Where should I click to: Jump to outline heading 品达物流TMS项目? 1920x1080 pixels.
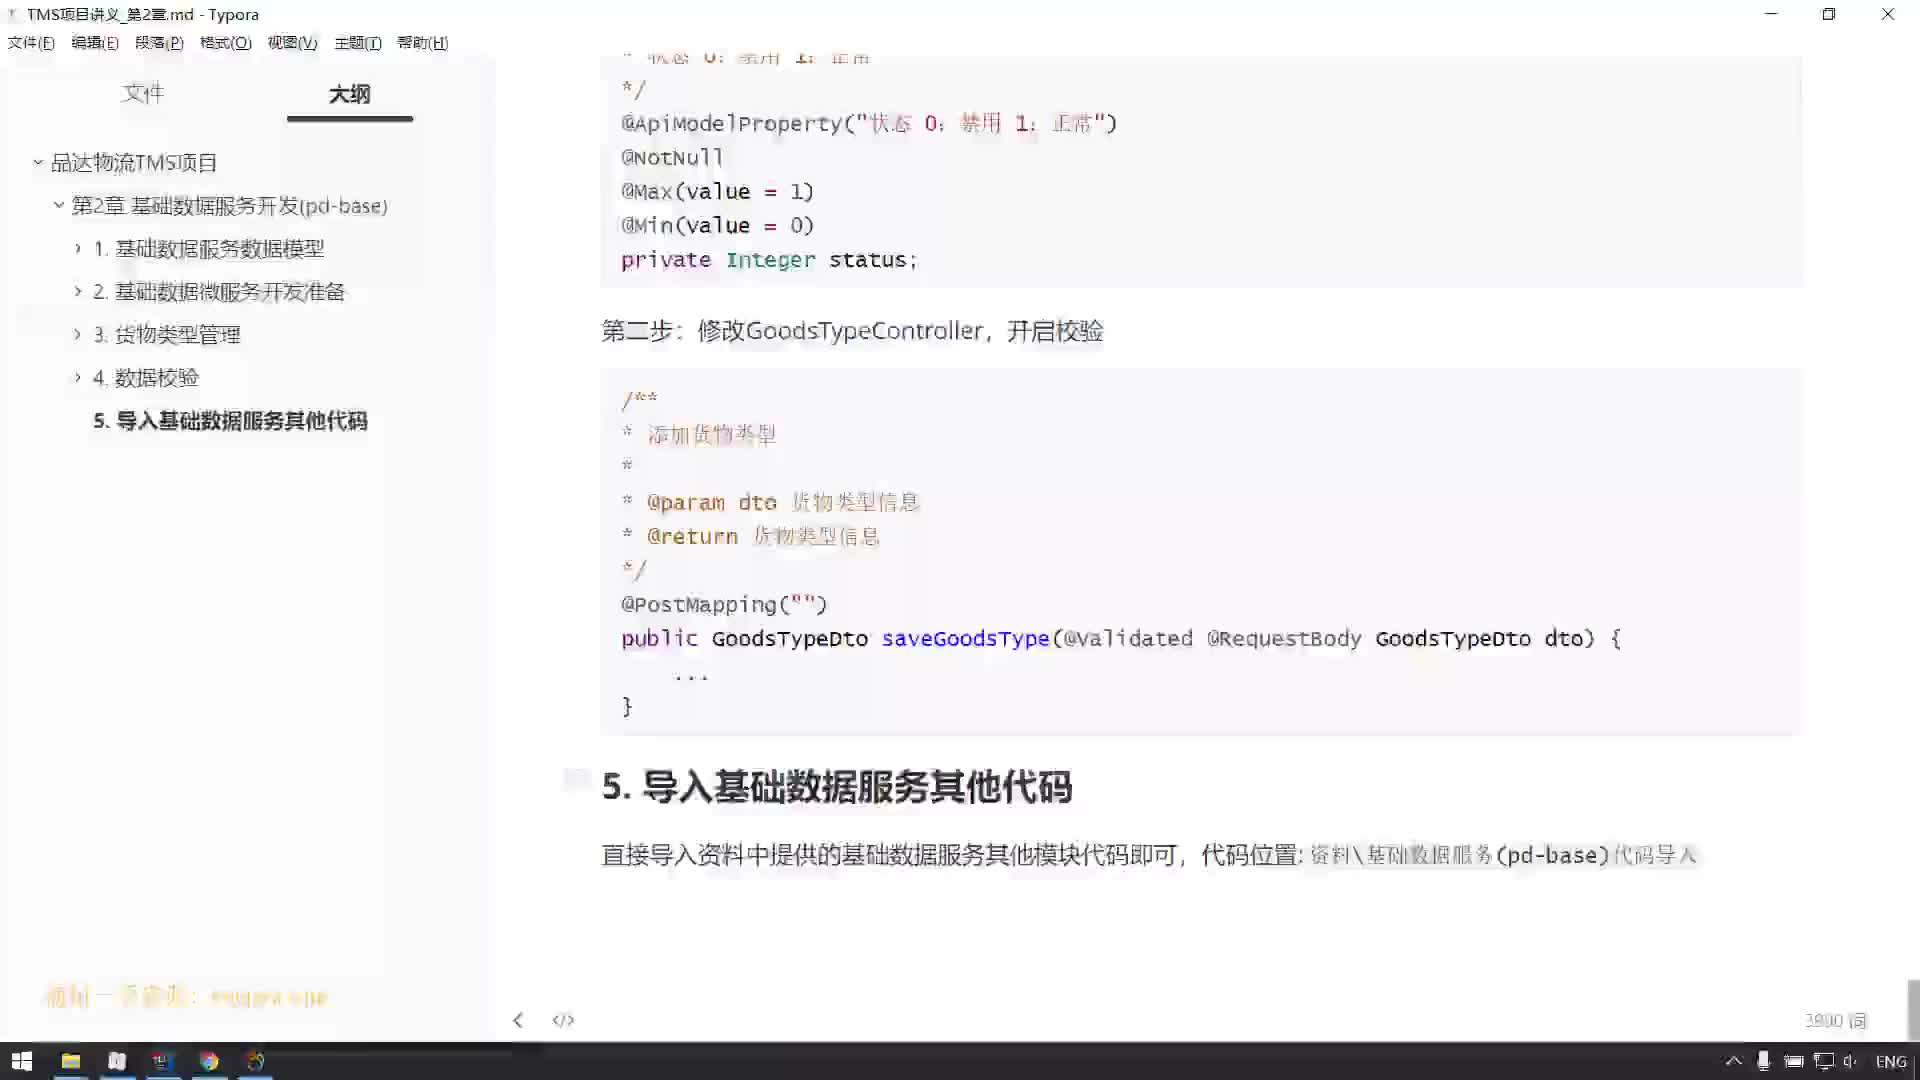(x=134, y=162)
